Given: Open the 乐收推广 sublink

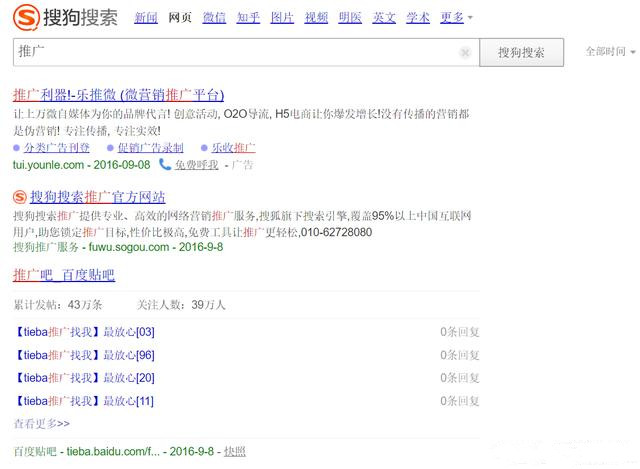Looking at the screenshot, I should (x=233, y=147).
